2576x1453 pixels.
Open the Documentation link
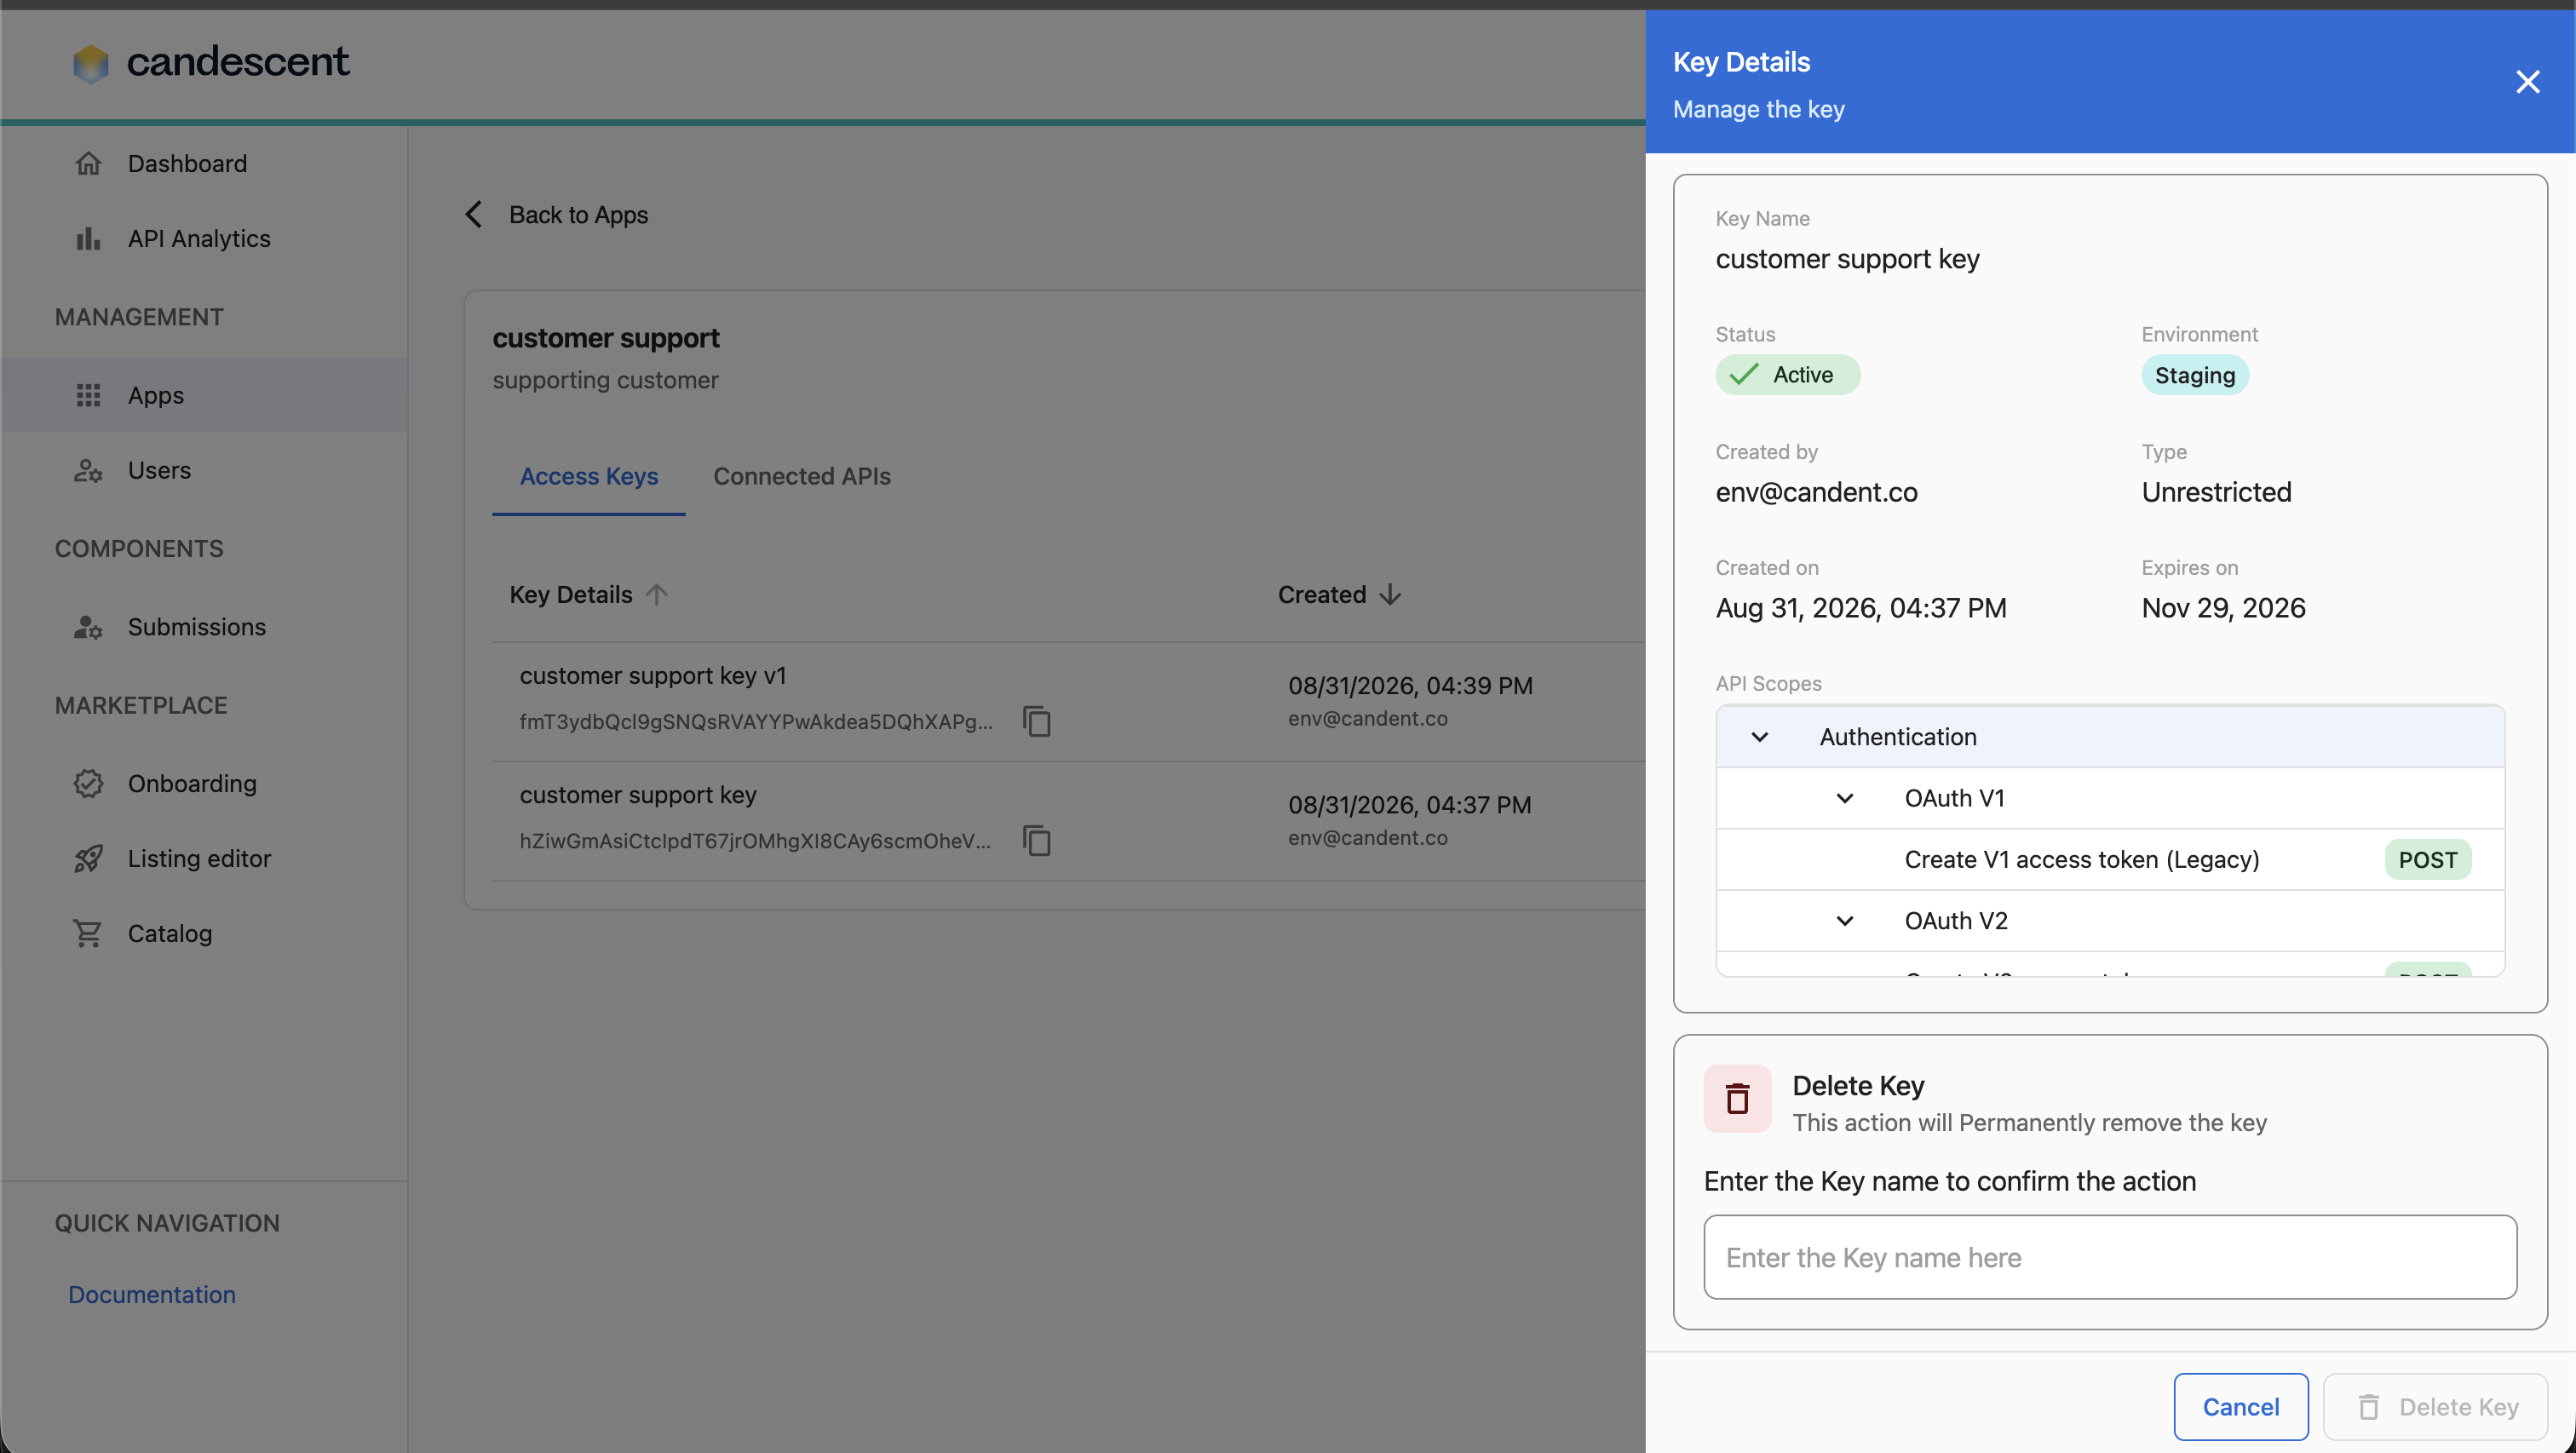point(152,1294)
